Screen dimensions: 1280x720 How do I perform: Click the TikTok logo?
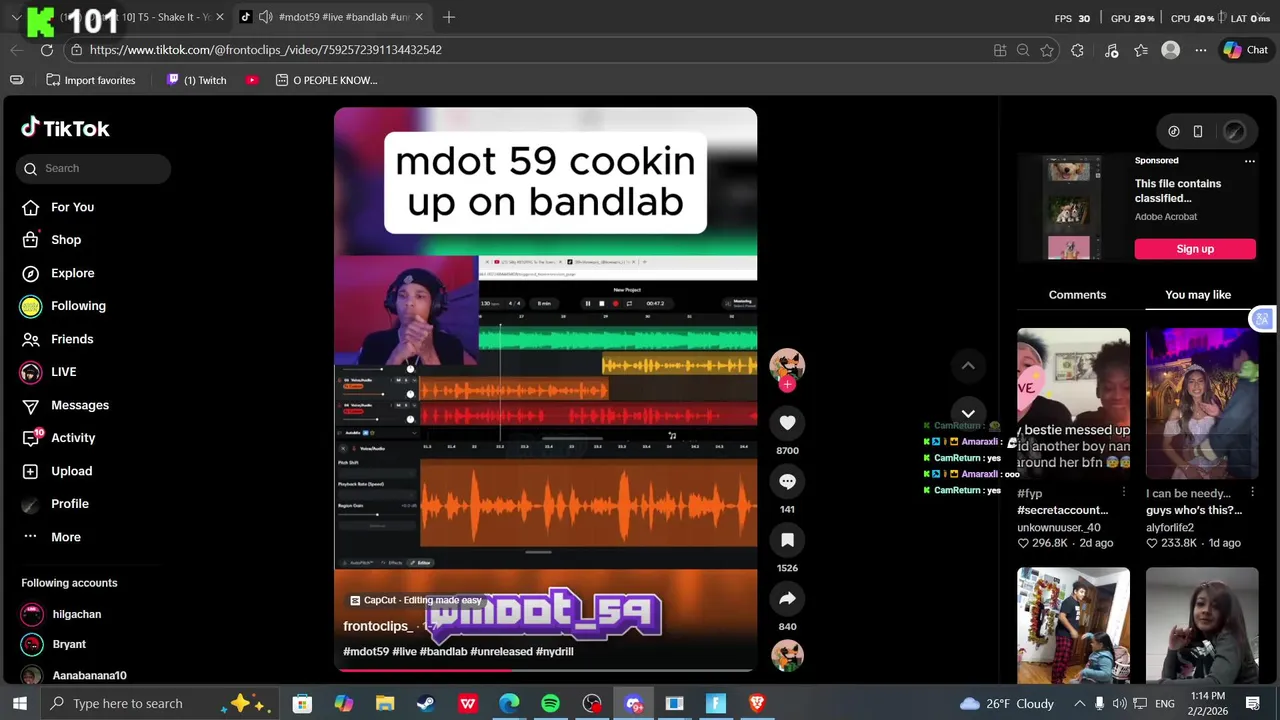tap(66, 128)
